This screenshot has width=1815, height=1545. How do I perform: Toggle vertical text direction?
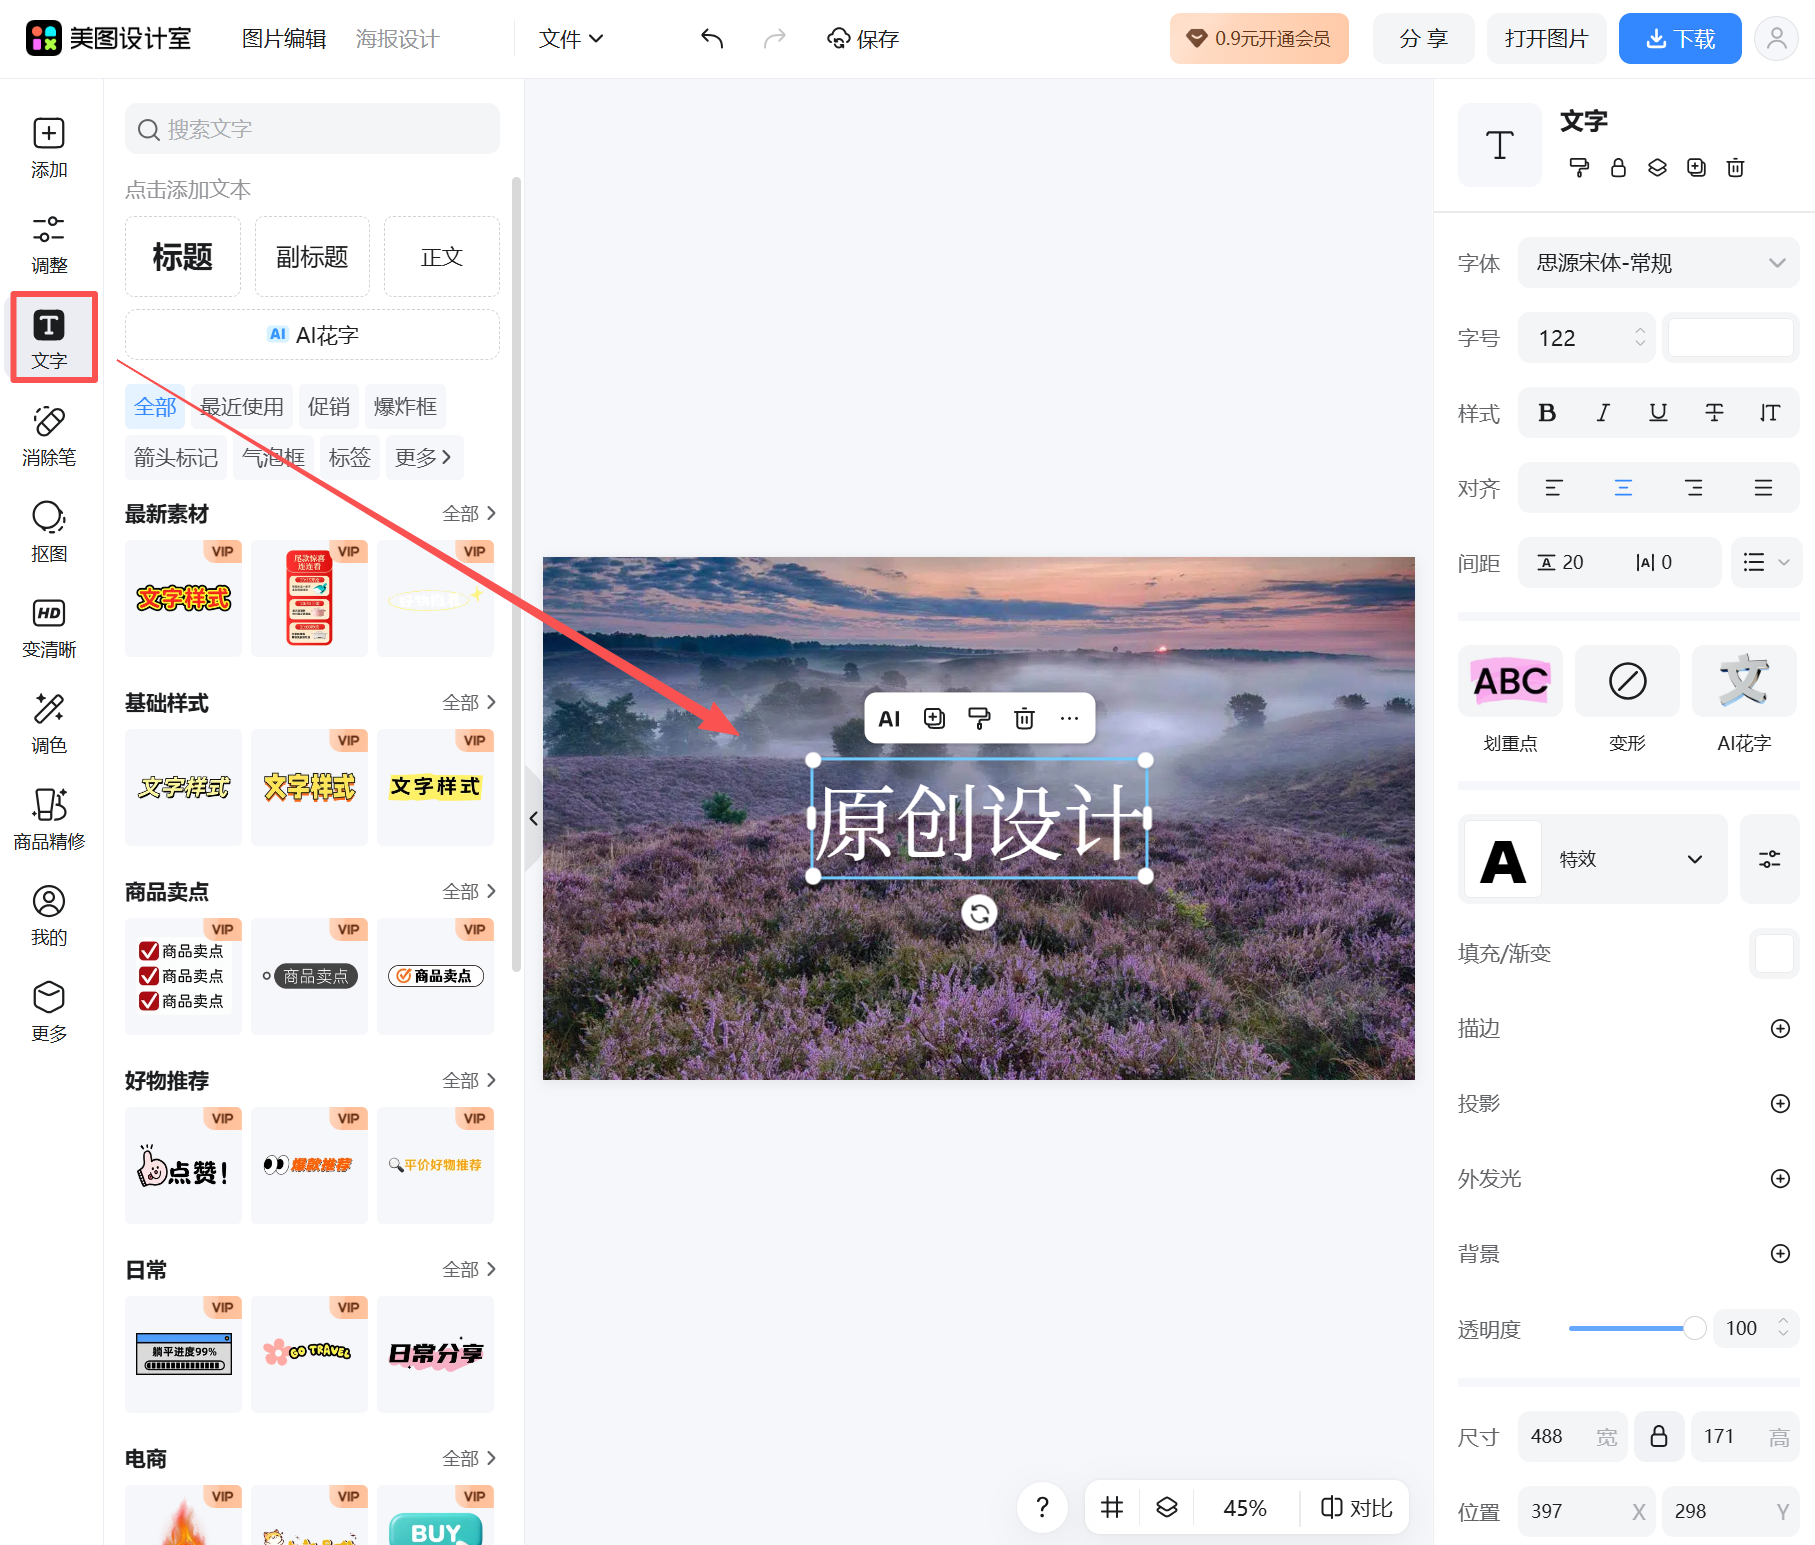[x=1769, y=412]
